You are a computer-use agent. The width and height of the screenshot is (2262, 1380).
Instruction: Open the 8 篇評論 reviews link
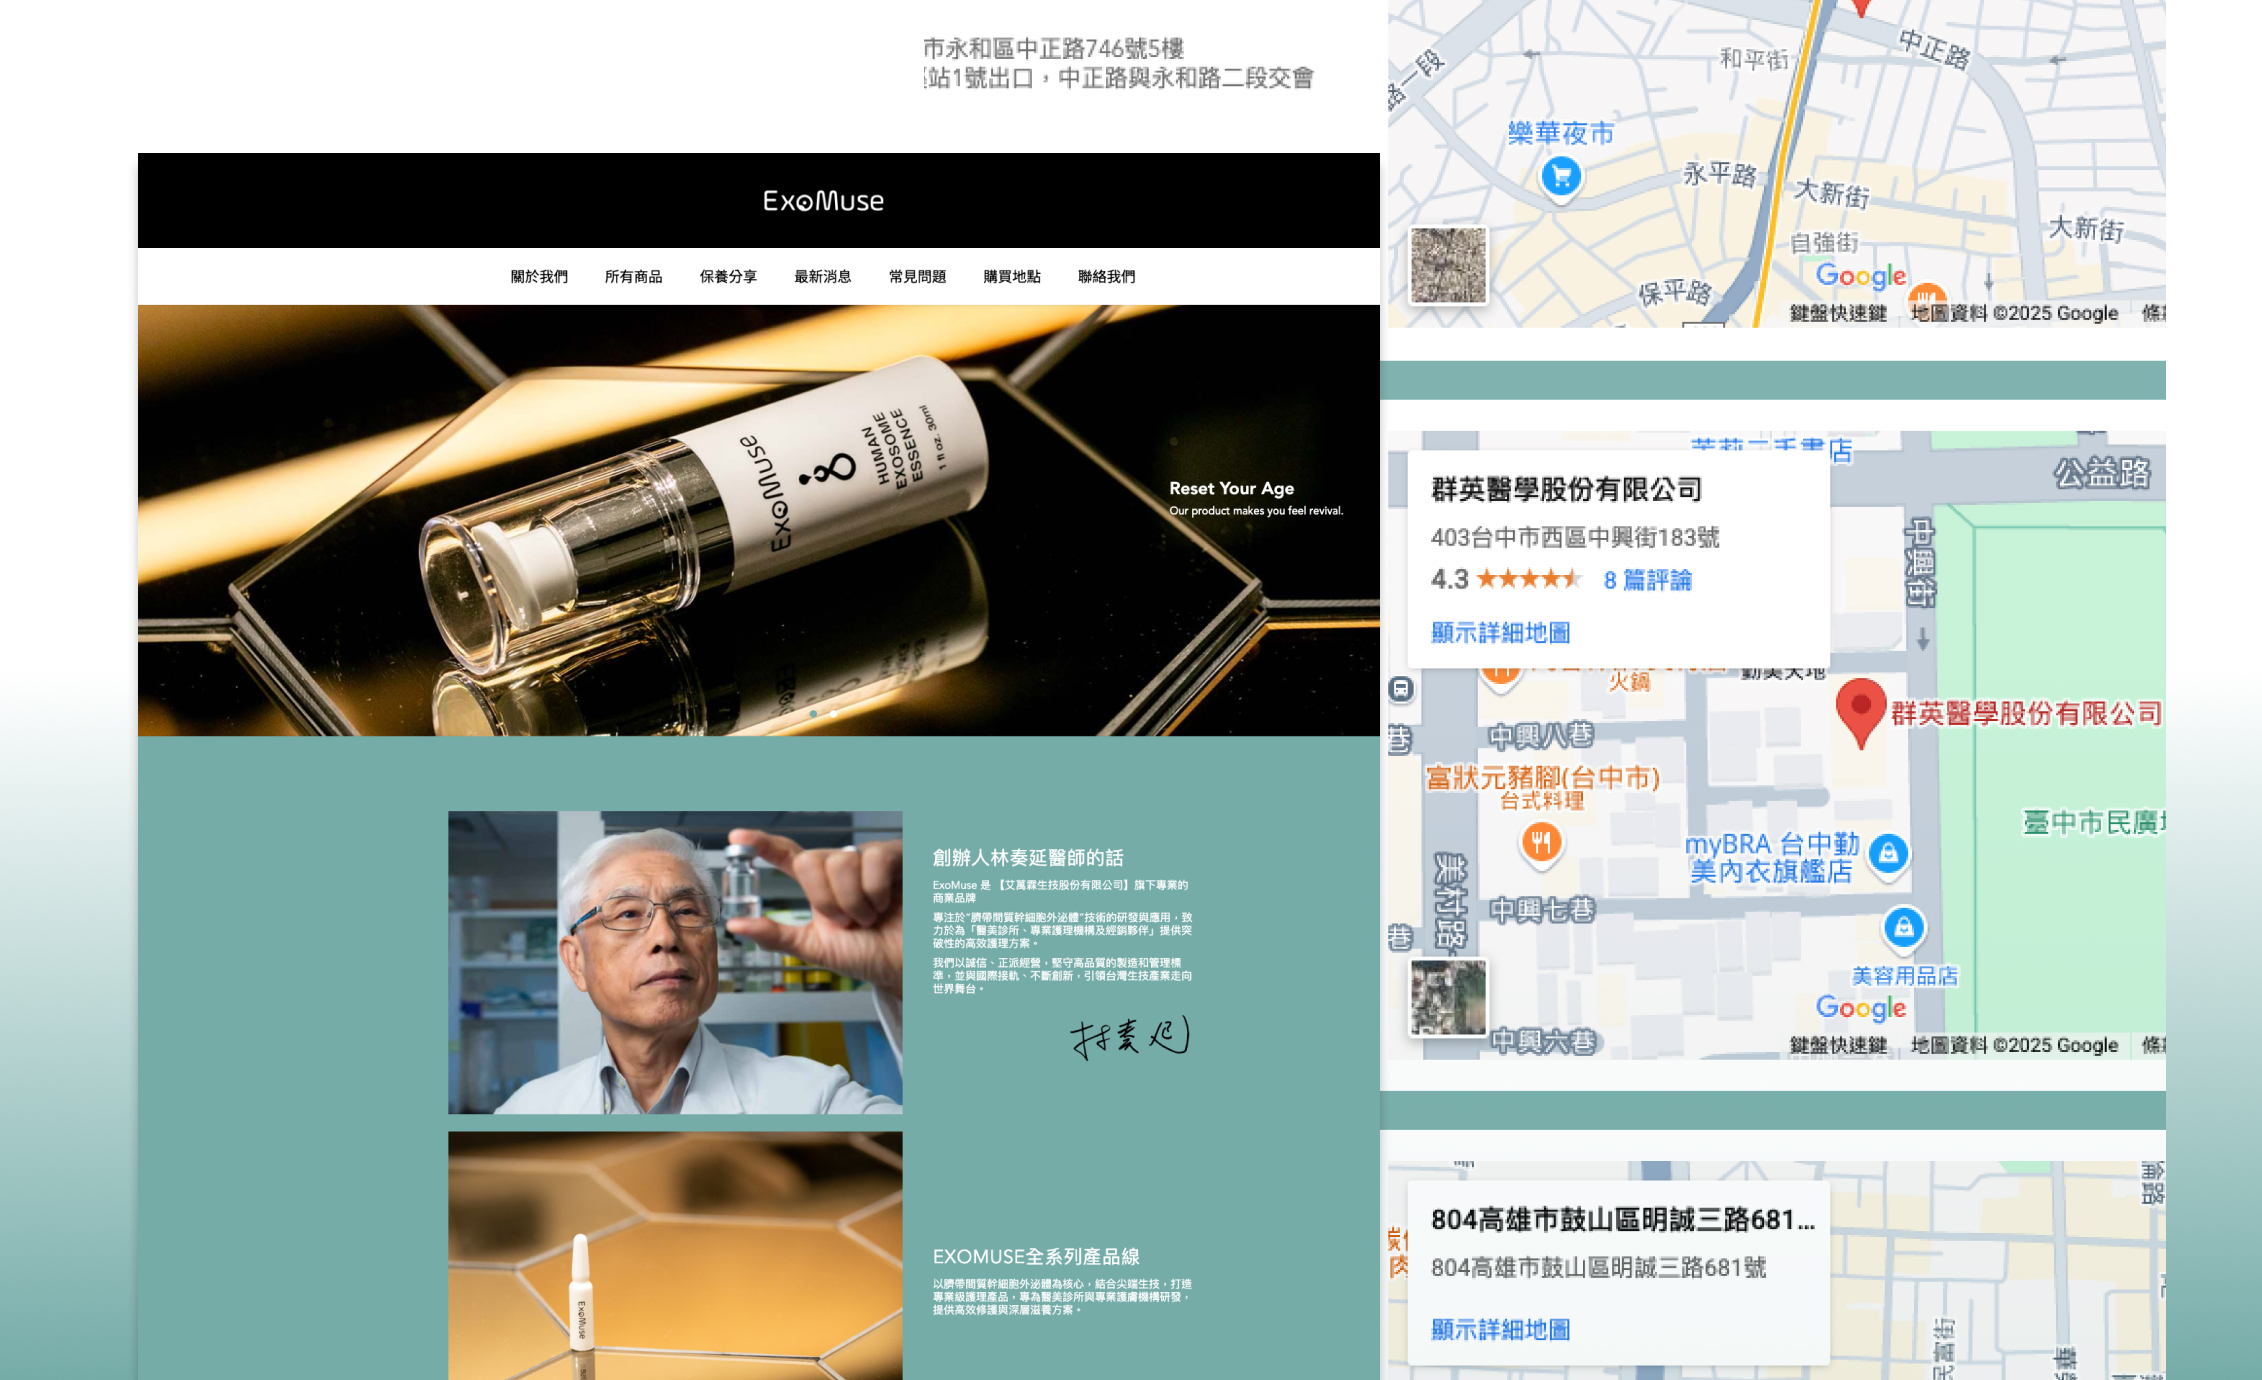click(x=1647, y=580)
